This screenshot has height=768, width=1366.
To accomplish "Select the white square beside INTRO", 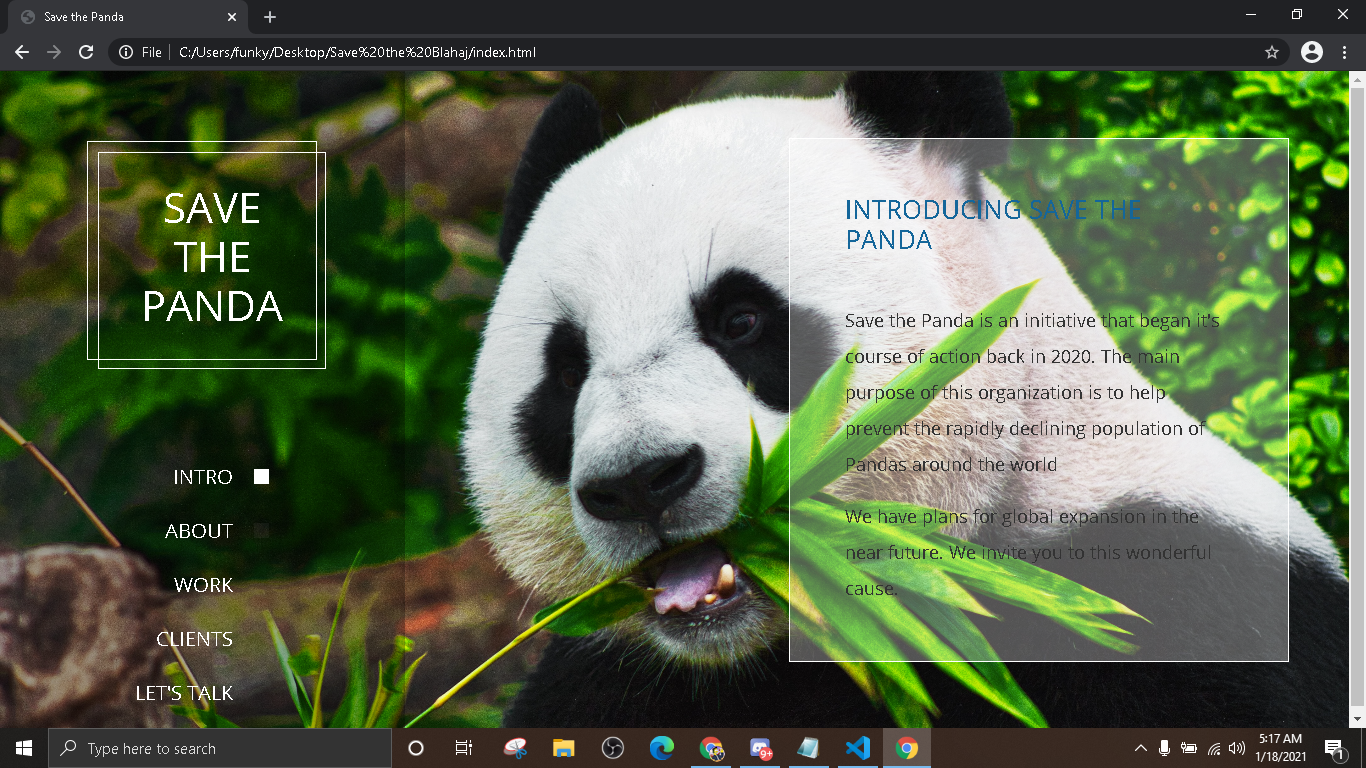I will pyautogui.click(x=261, y=477).
